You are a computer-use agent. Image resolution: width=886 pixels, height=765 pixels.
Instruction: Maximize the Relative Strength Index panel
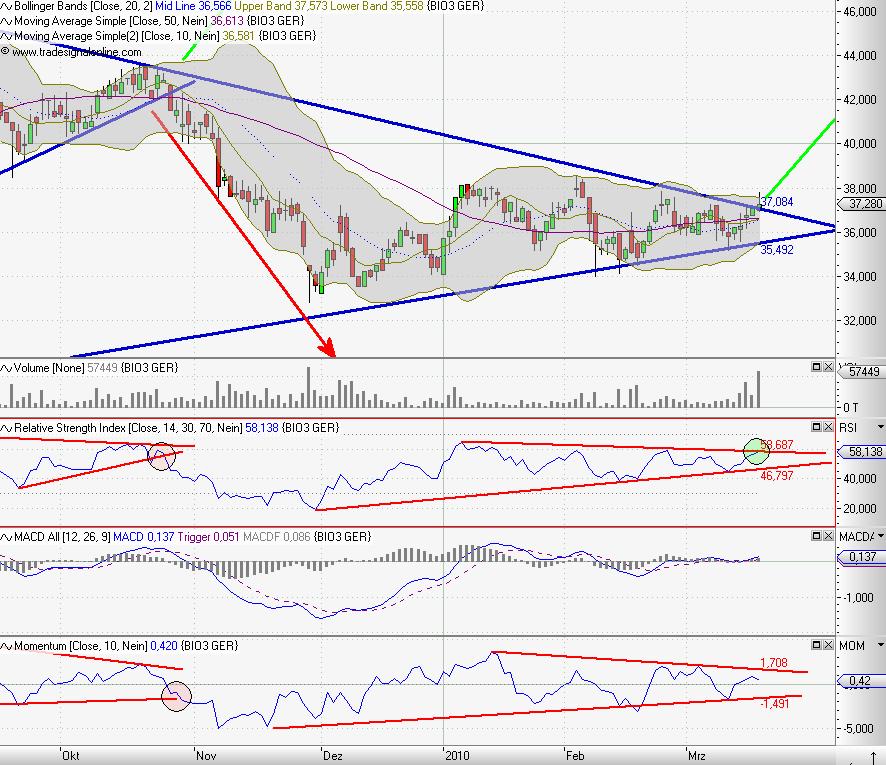pyautogui.click(x=816, y=427)
